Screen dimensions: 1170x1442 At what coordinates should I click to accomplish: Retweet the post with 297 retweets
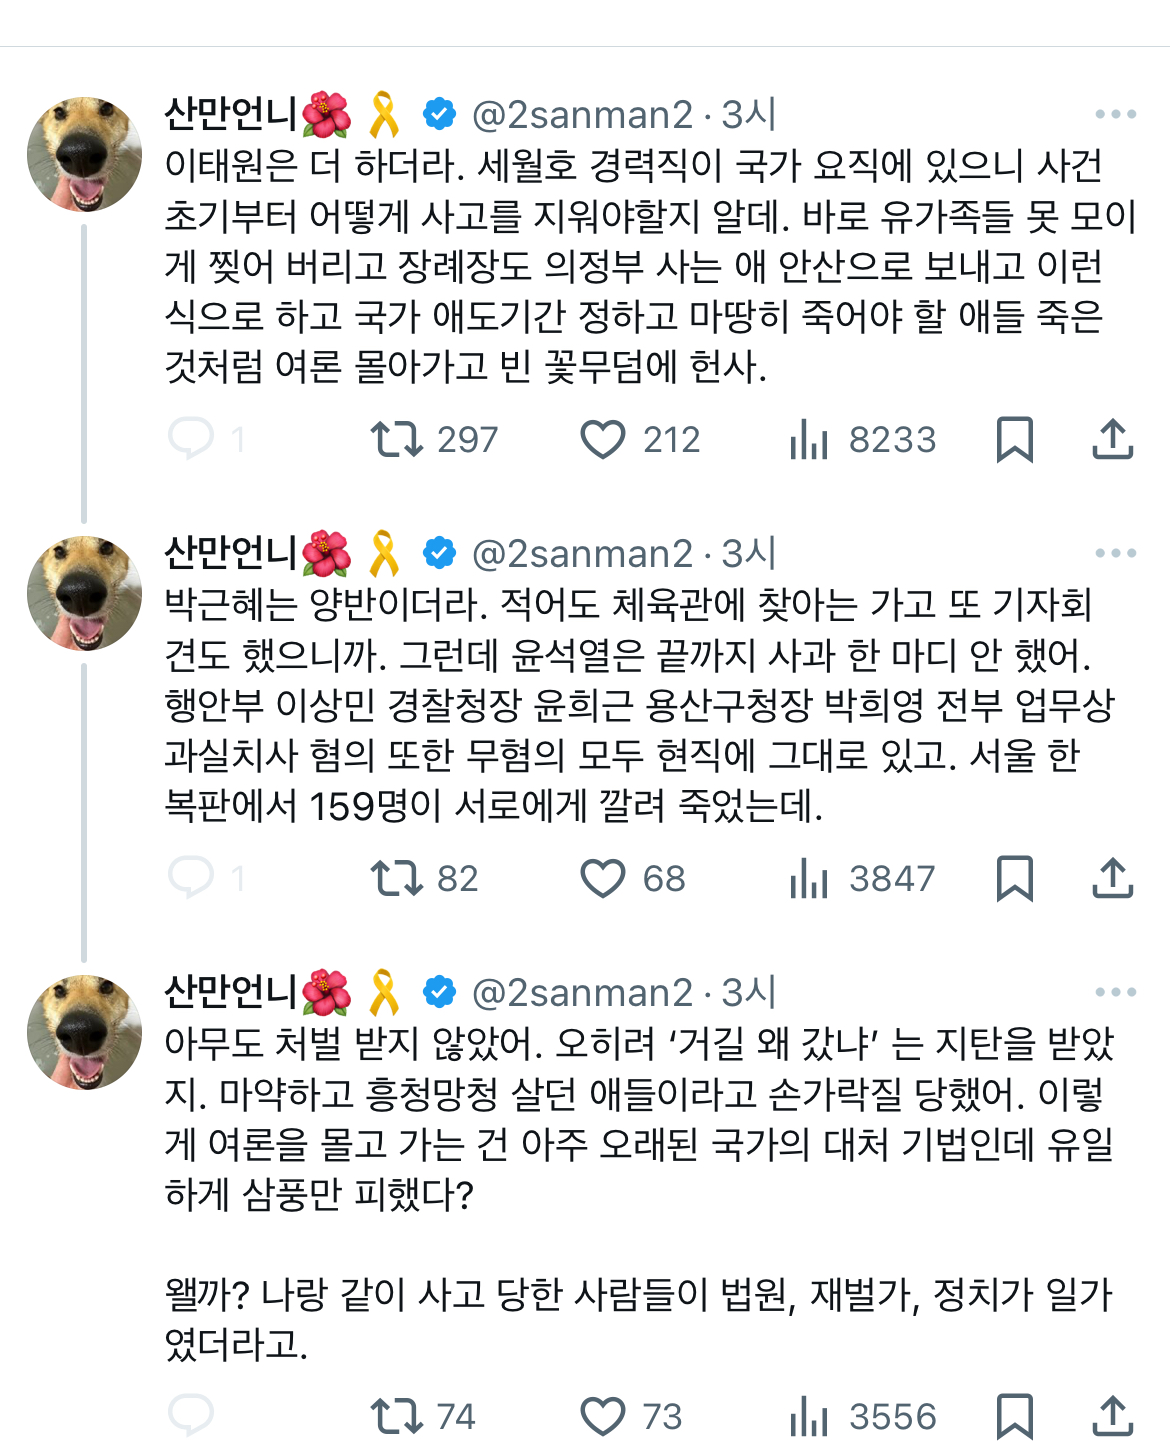[397, 439]
